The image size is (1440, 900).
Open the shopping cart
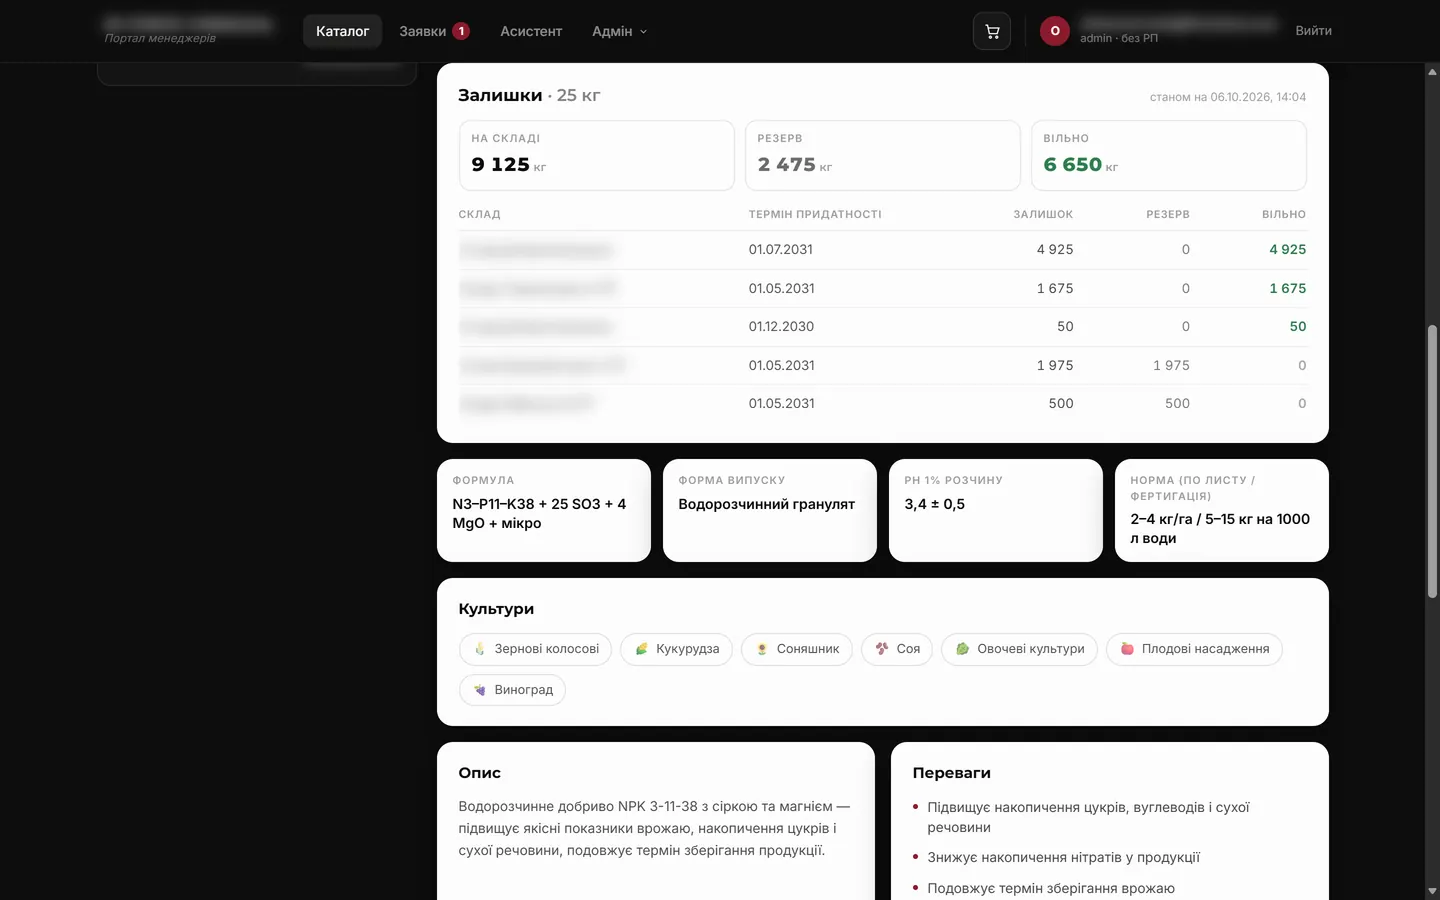pyautogui.click(x=992, y=31)
